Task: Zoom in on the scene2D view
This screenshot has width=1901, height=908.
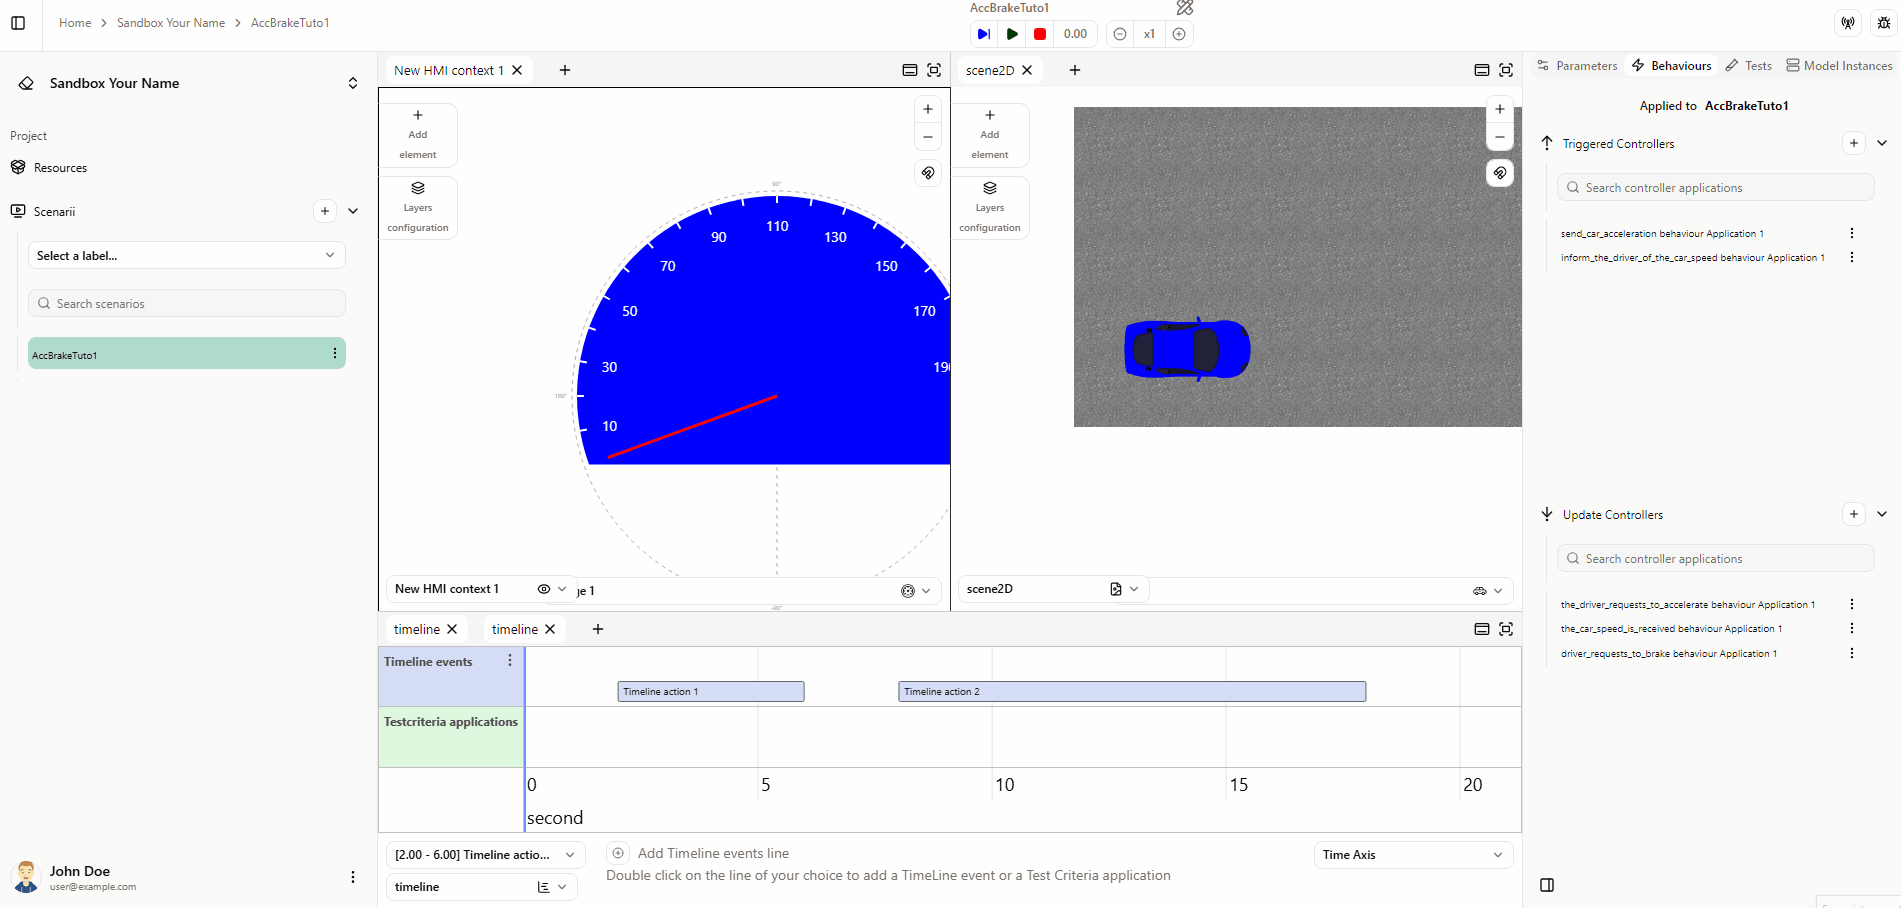Action: 1499,110
